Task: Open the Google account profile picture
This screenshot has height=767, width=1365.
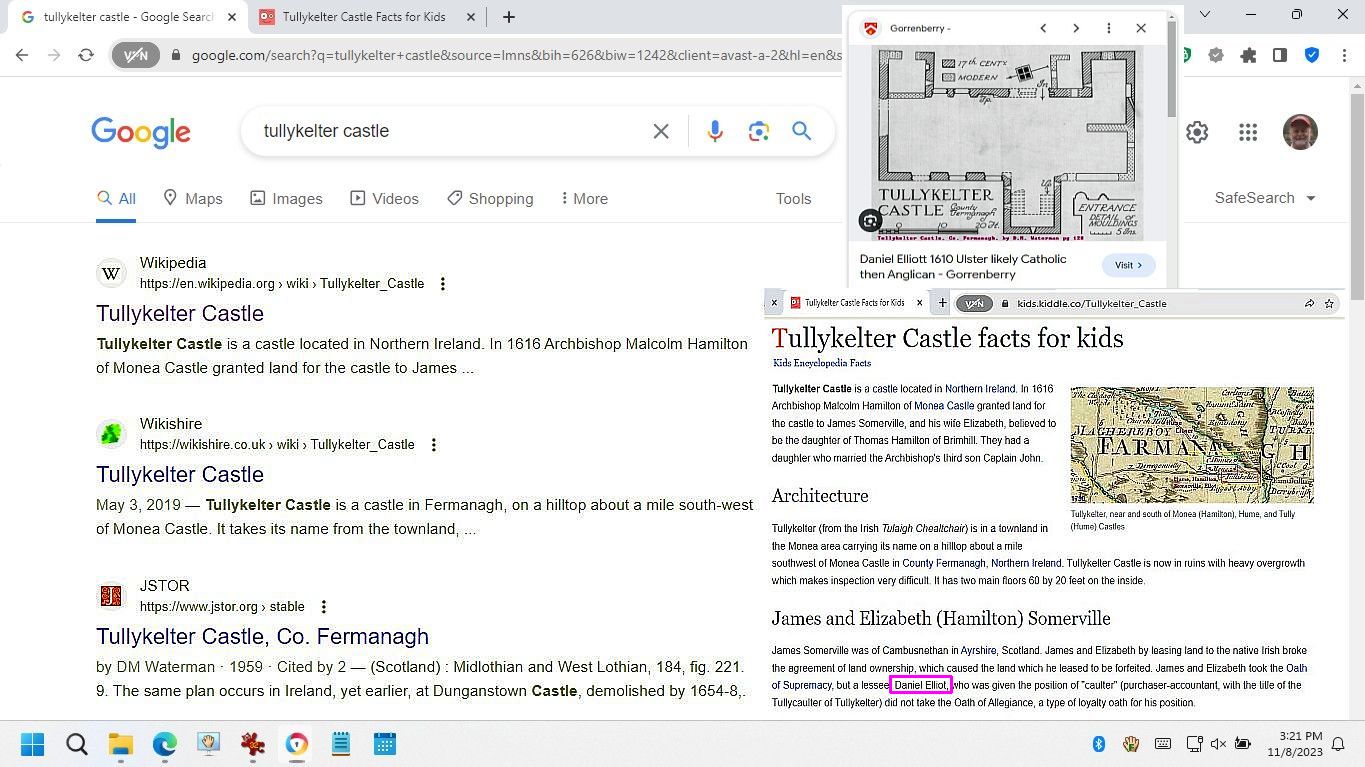Action: click(x=1300, y=132)
